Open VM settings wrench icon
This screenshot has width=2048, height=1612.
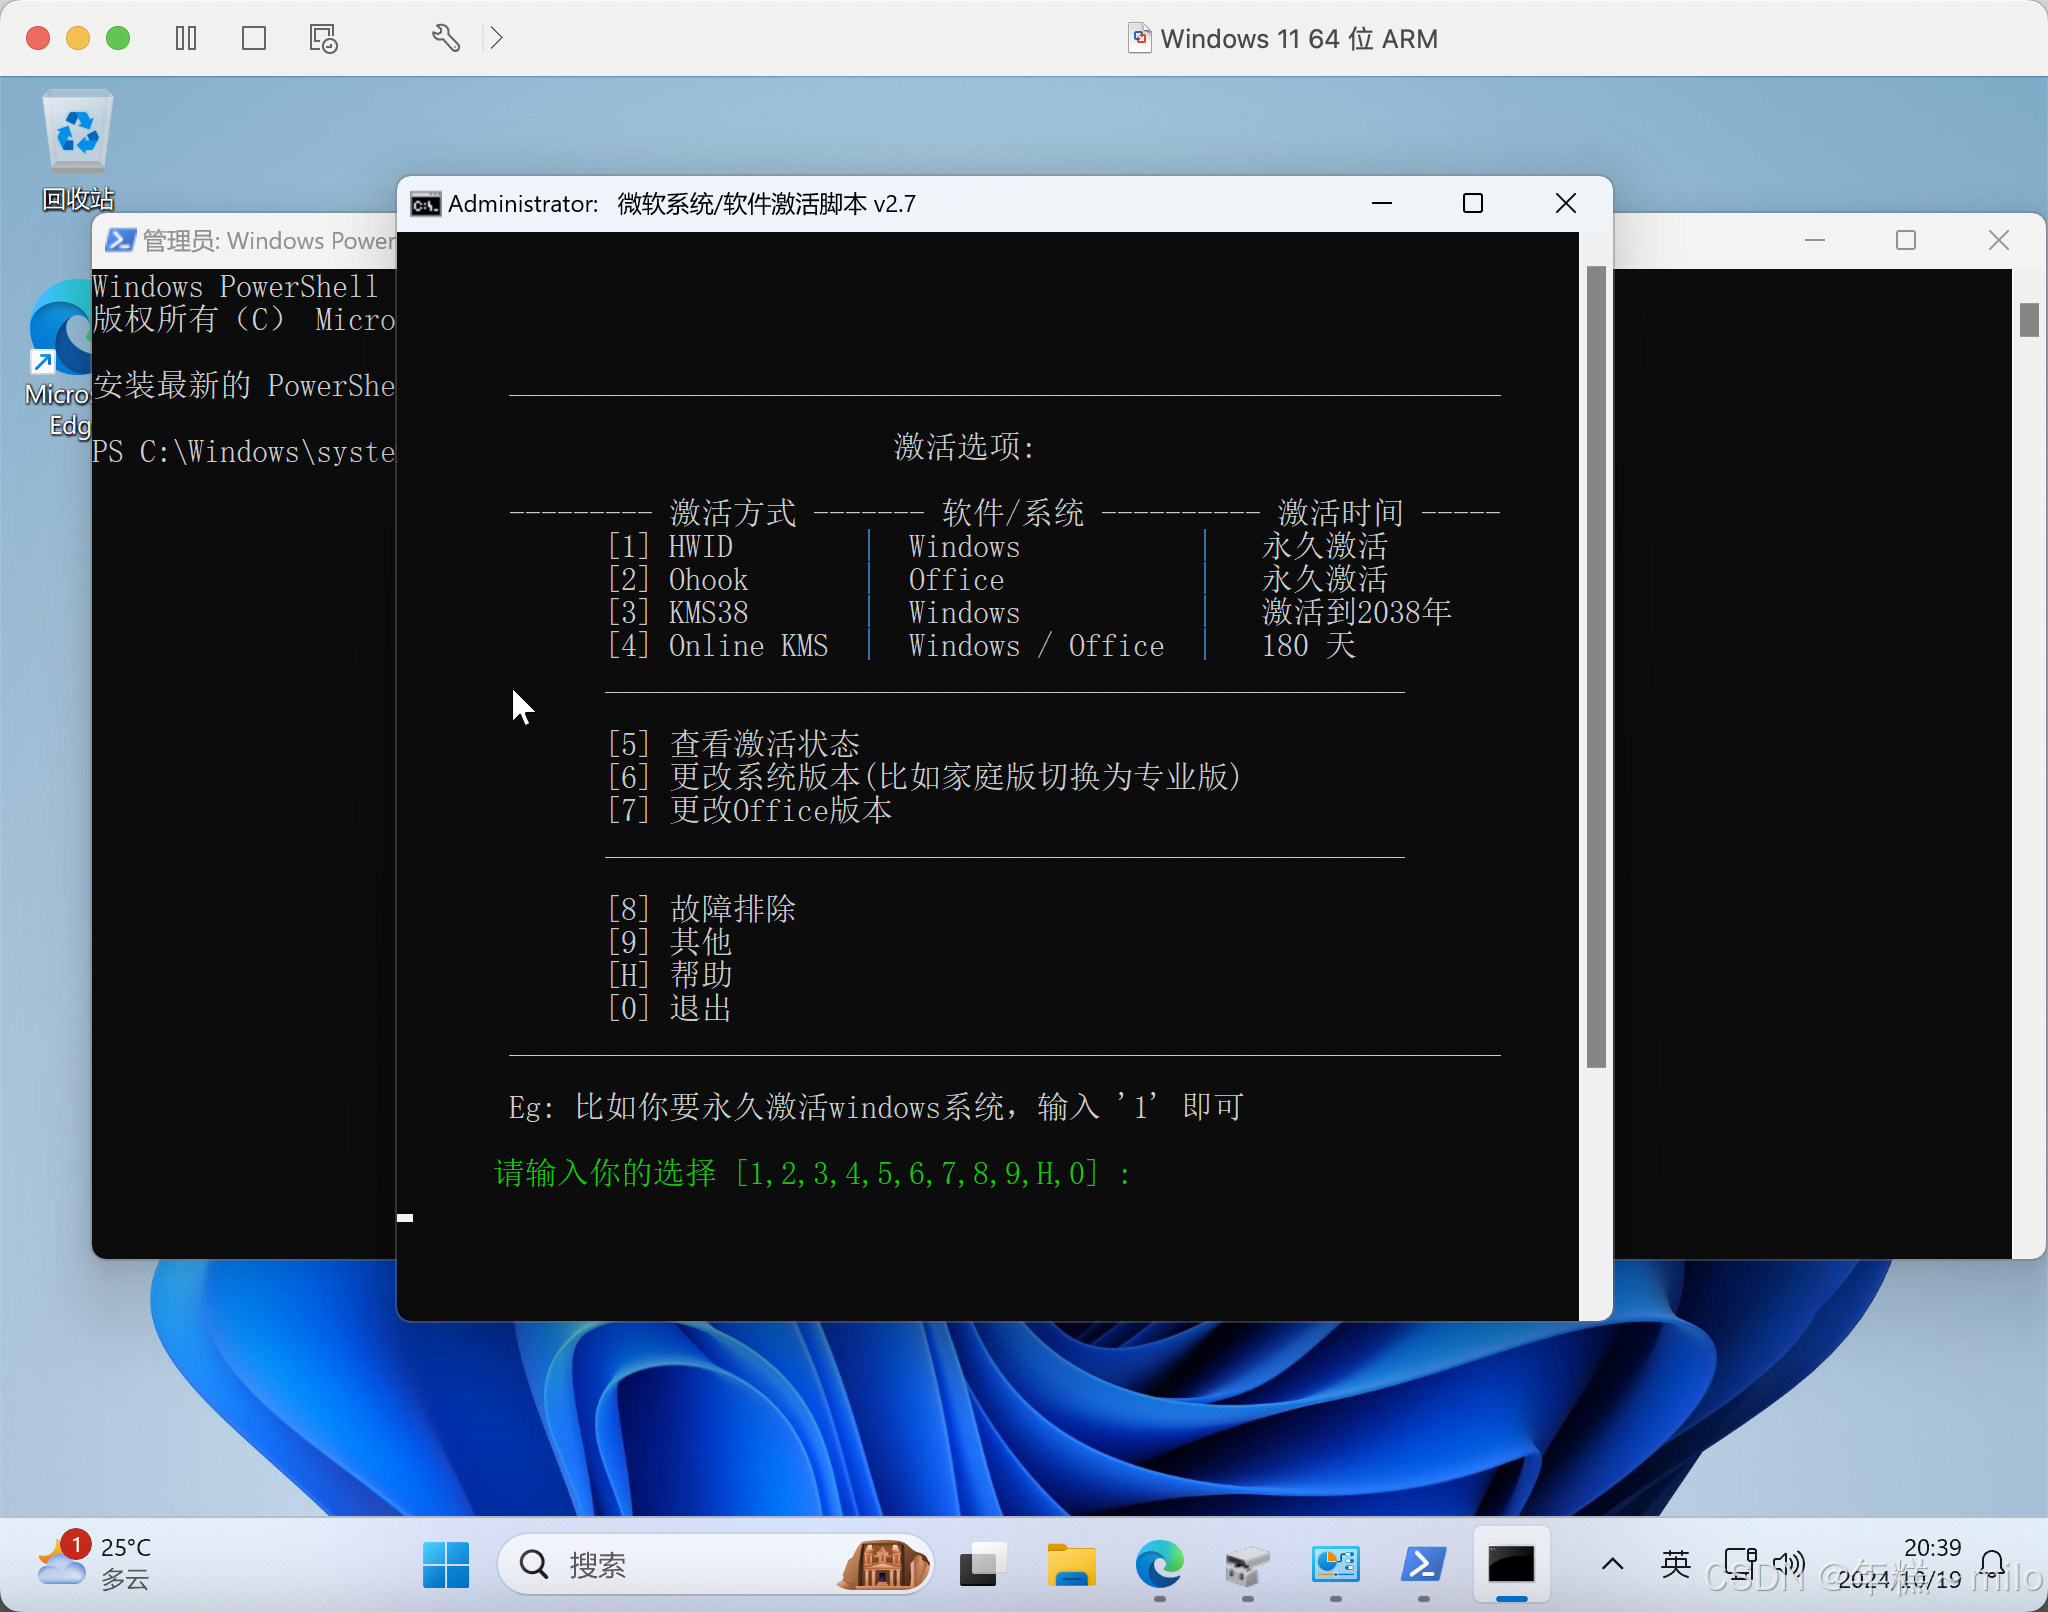coord(446,38)
